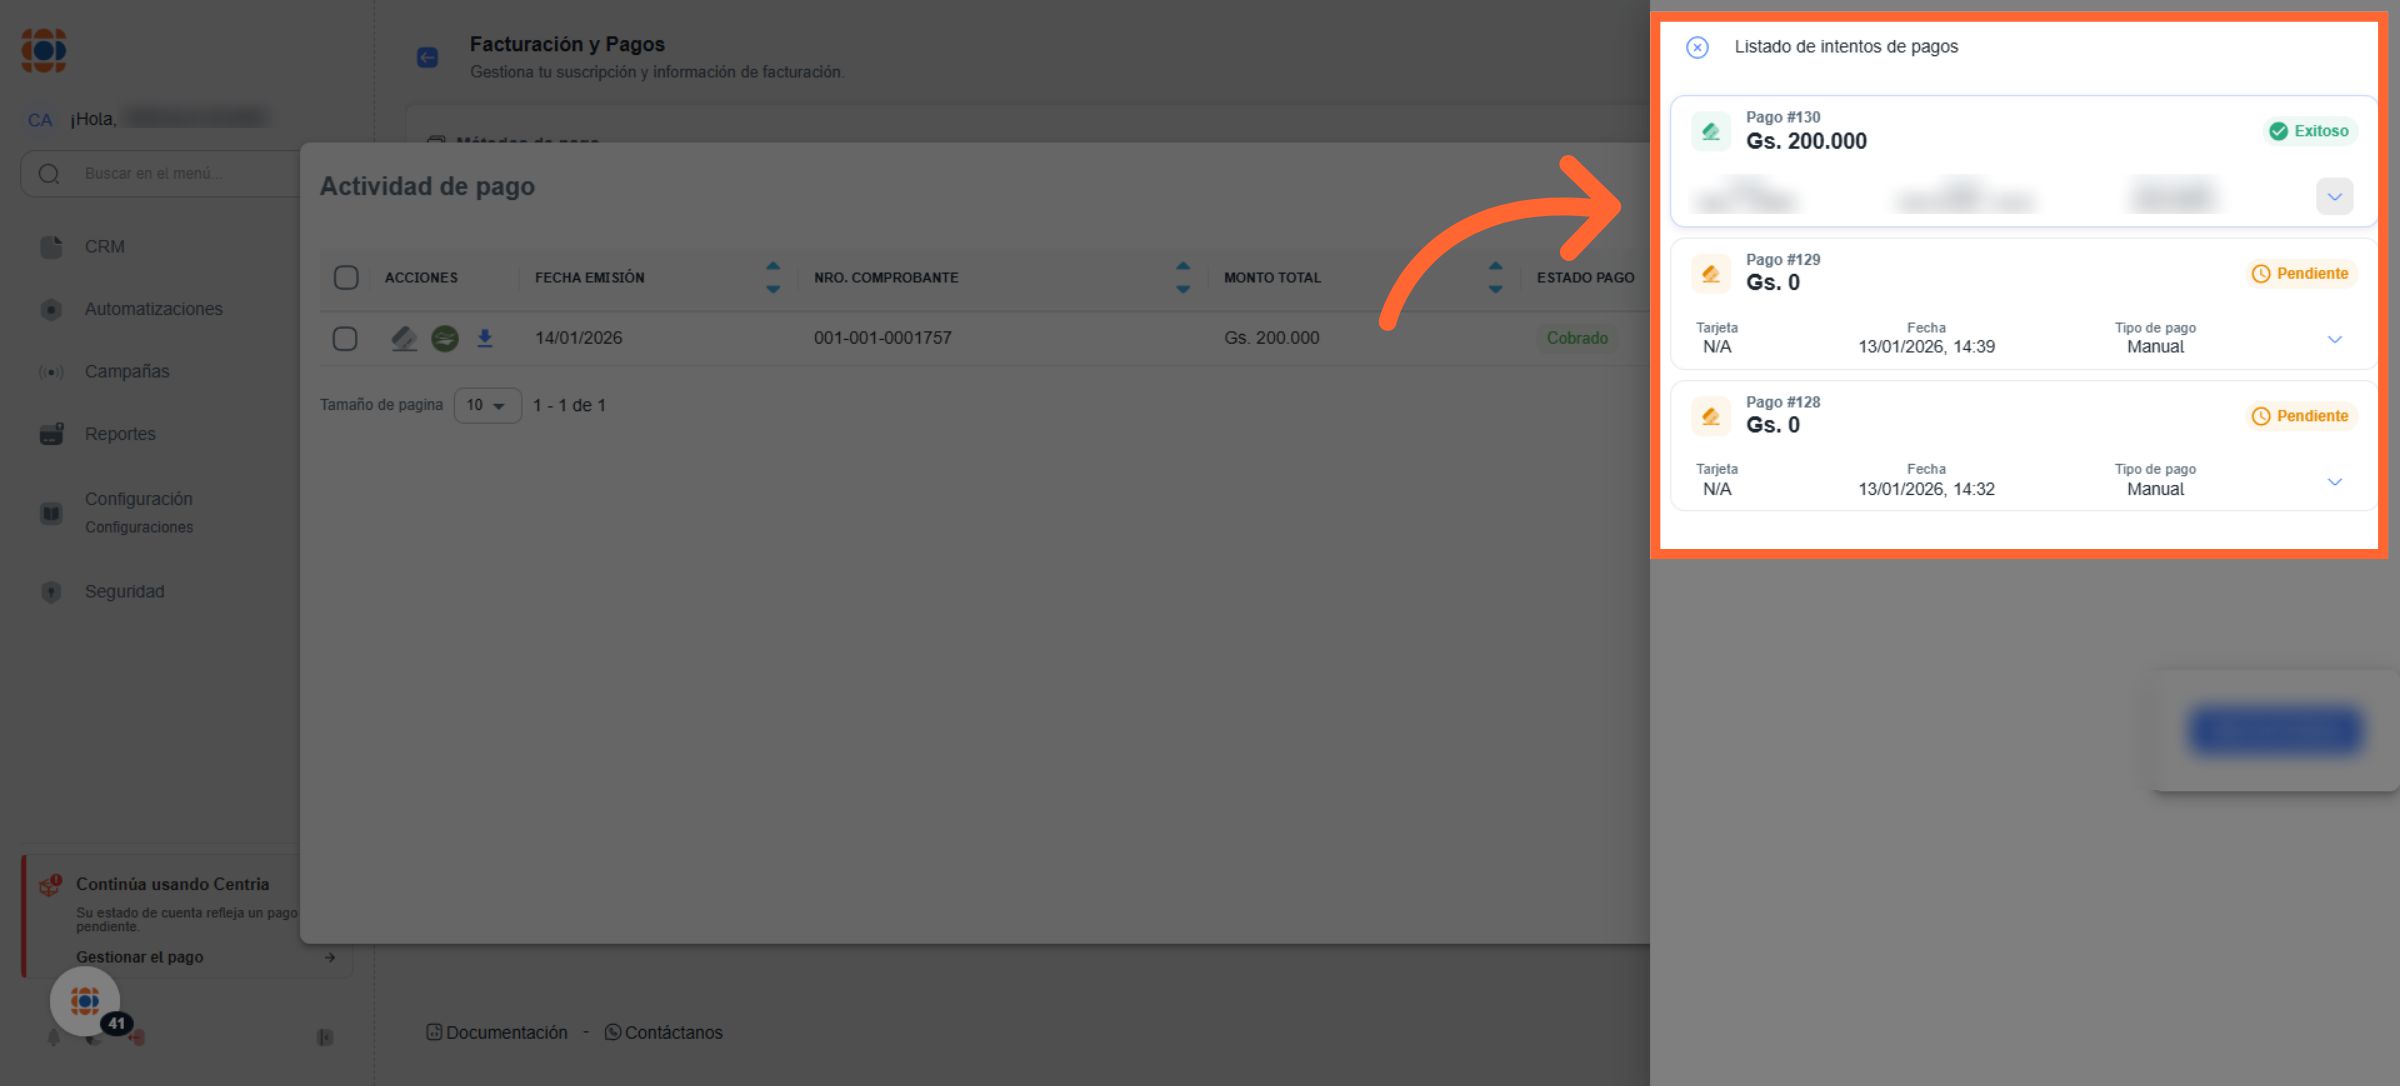Viewport: 2400px width, 1086px height.
Task: Click the Pago #128 orange icon
Action: click(x=1711, y=416)
